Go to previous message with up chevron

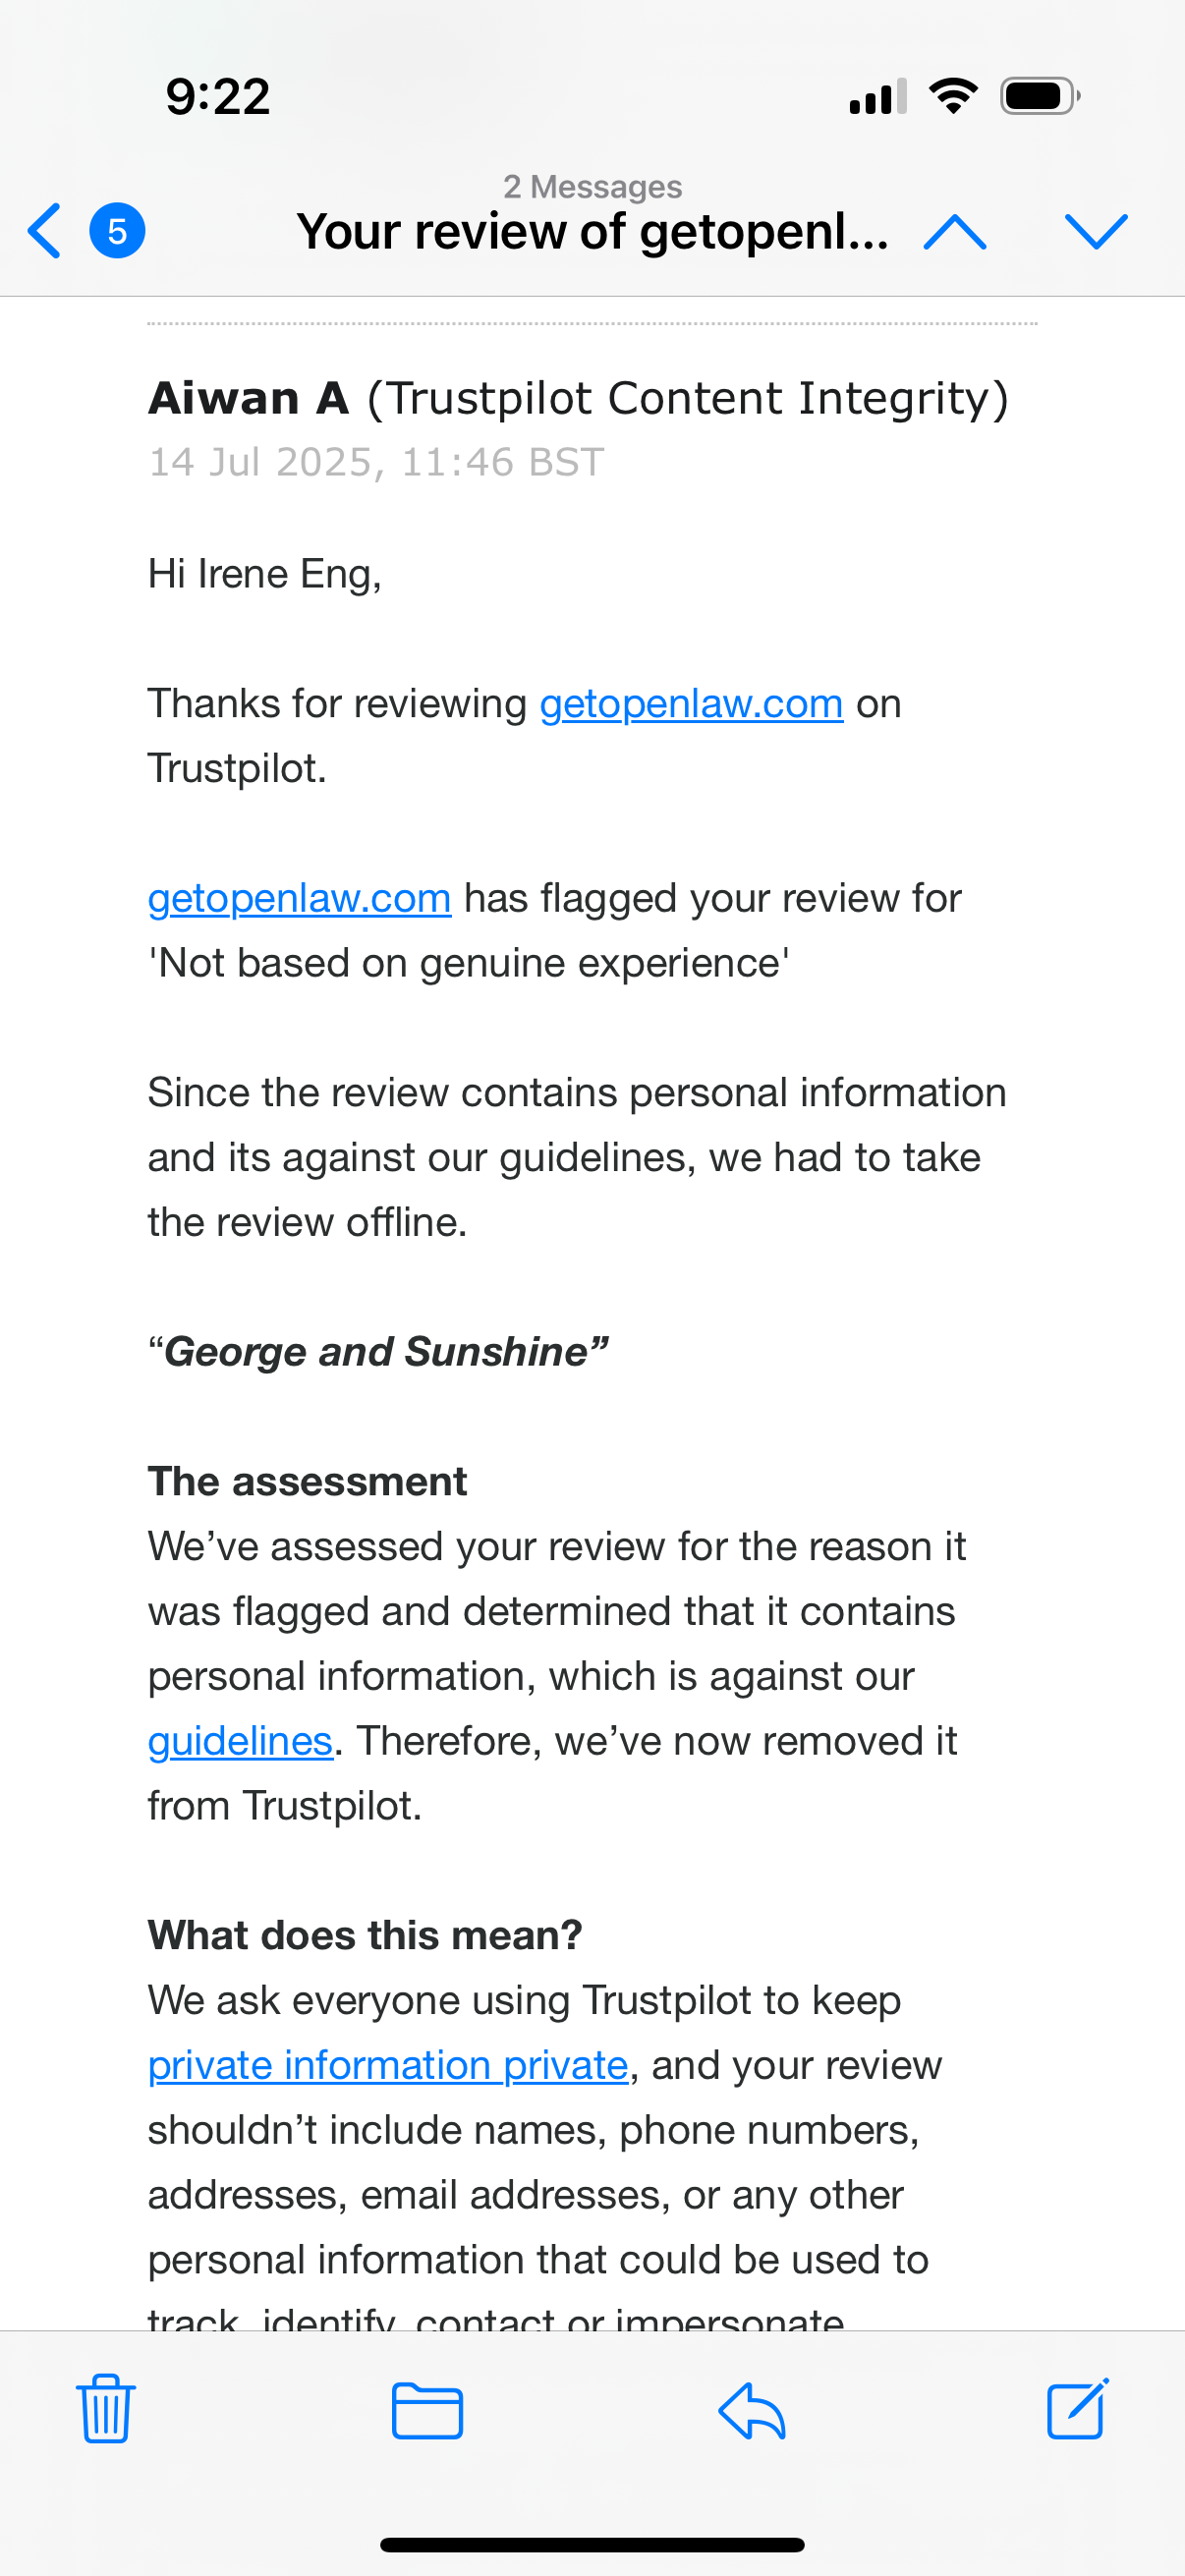point(955,232)
